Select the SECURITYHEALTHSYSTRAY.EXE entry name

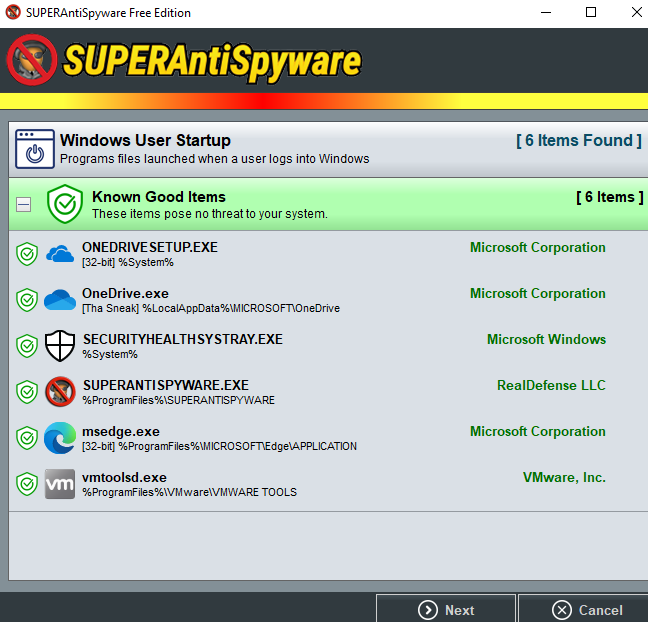[x=183, y=339]
